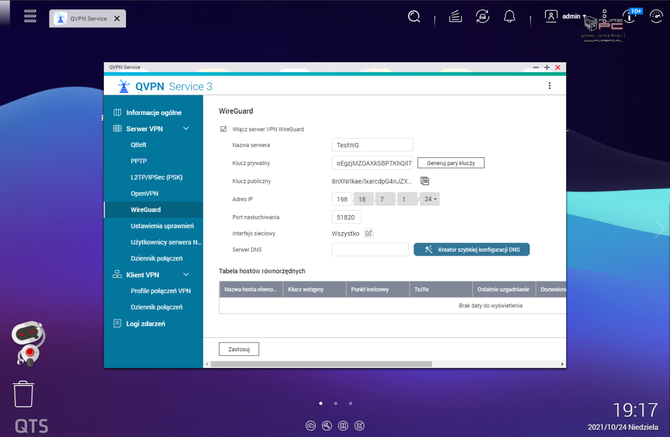Click Generuj parę kluczy button

click(451, 163)
